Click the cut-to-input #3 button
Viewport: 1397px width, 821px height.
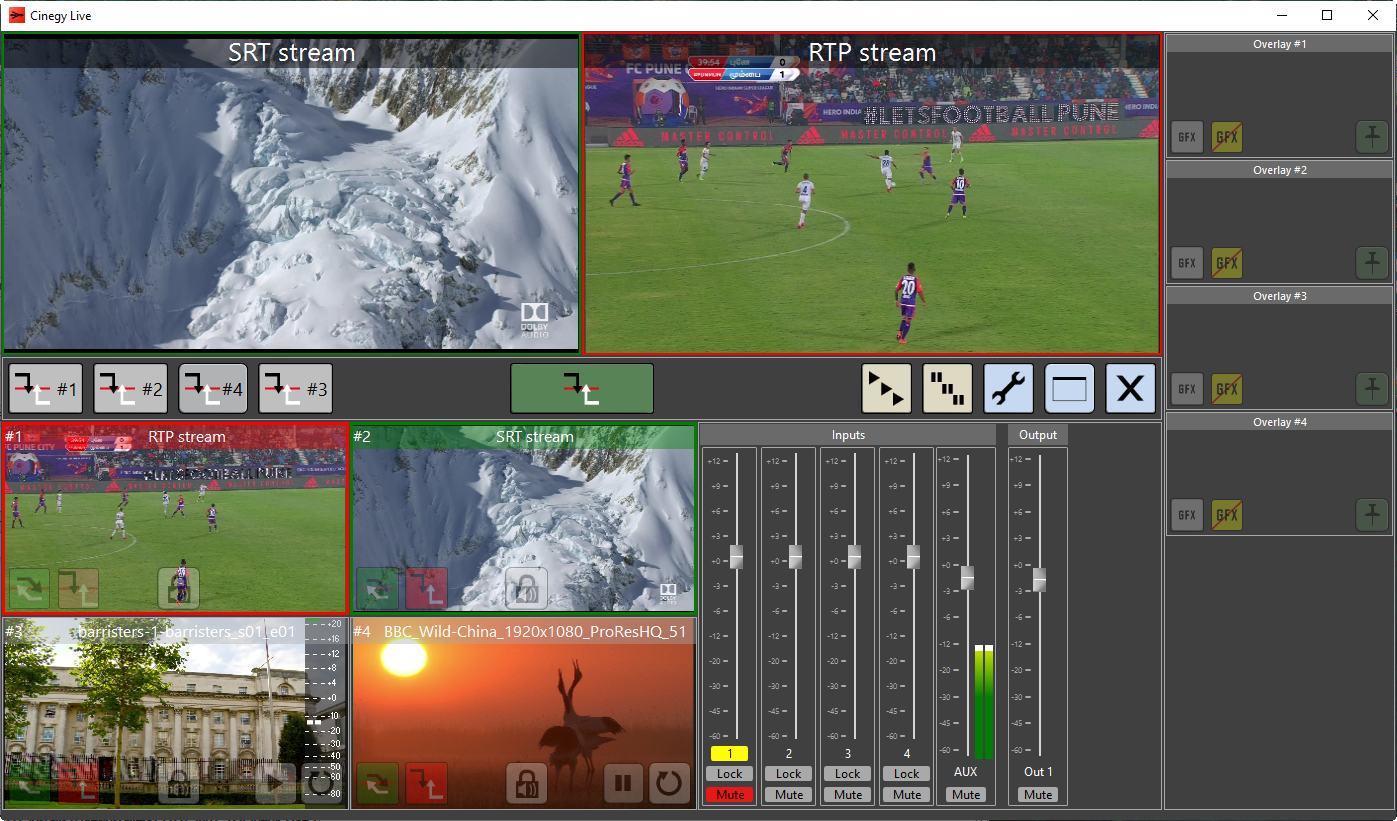[295, 389]
